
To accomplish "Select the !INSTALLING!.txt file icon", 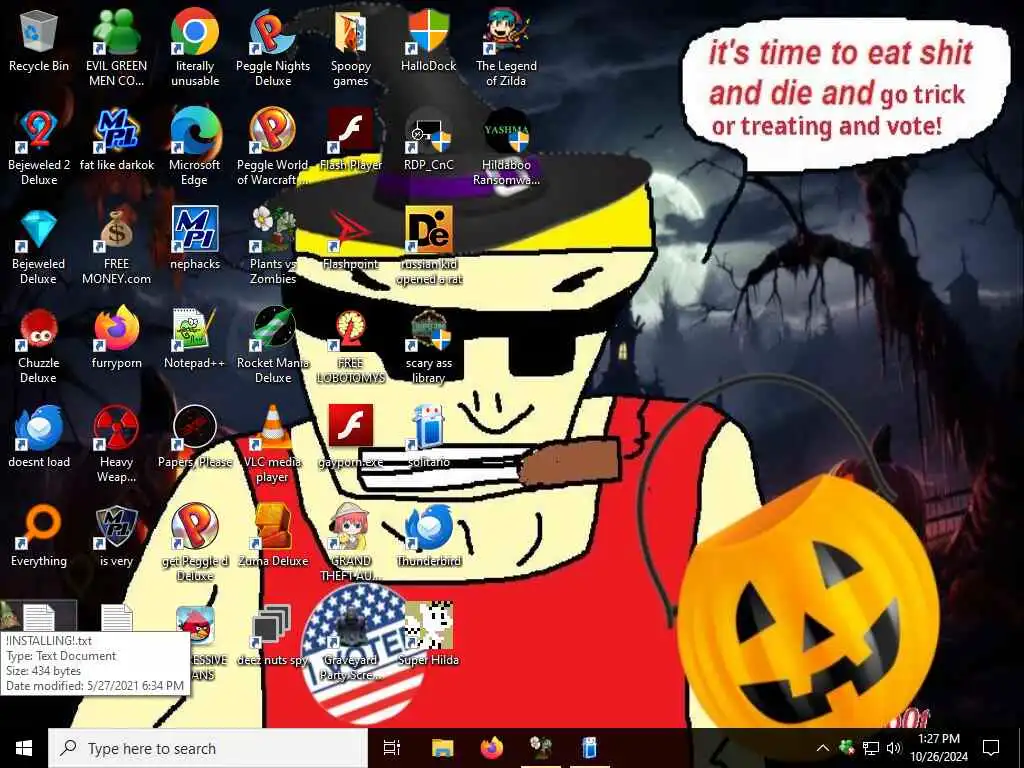I will coord(39,618).
